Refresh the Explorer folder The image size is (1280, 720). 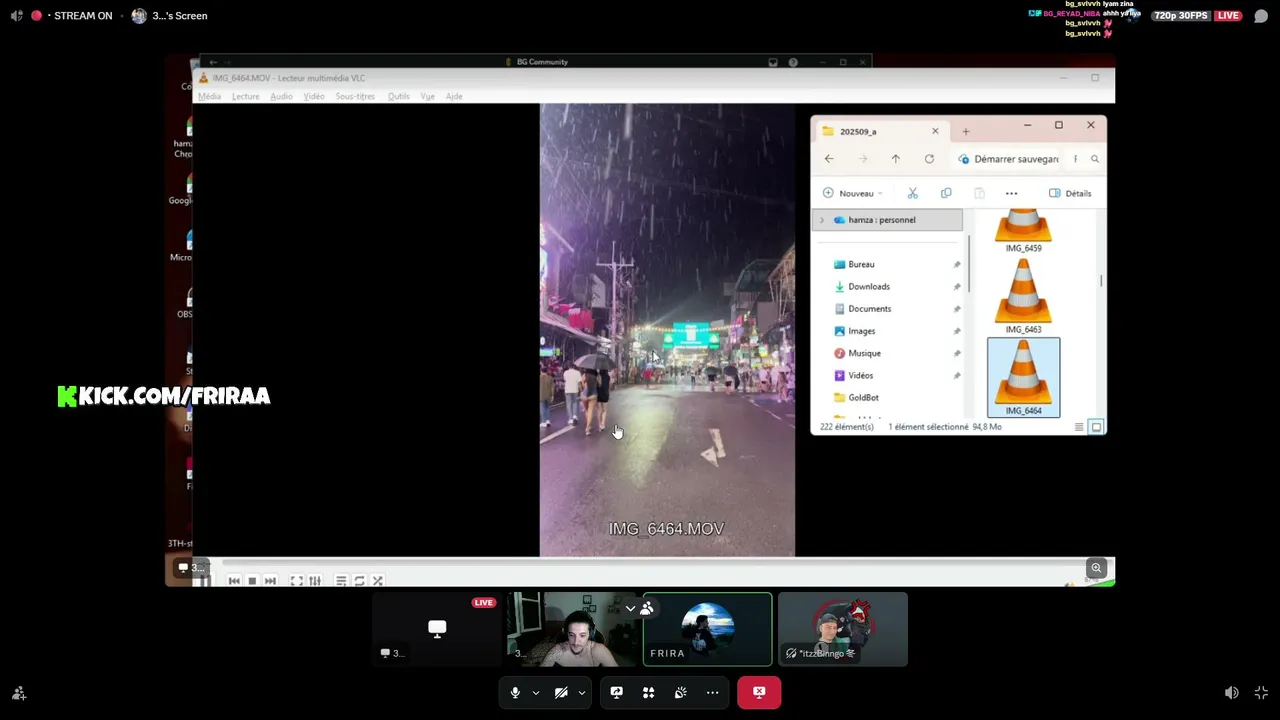coord(929,159)
